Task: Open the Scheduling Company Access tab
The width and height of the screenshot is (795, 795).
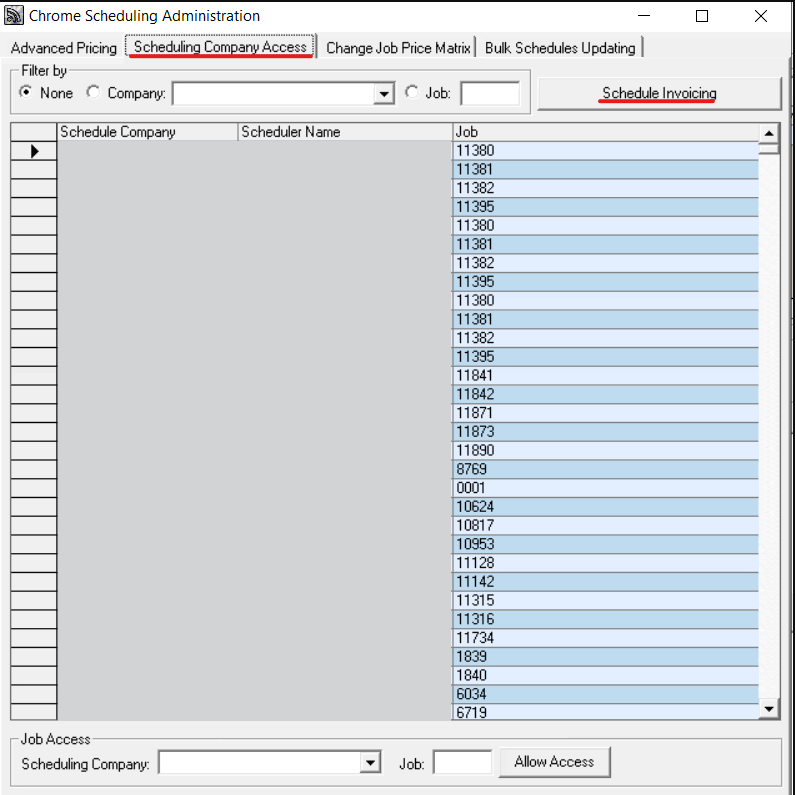Action: click(x=220, y=47)
